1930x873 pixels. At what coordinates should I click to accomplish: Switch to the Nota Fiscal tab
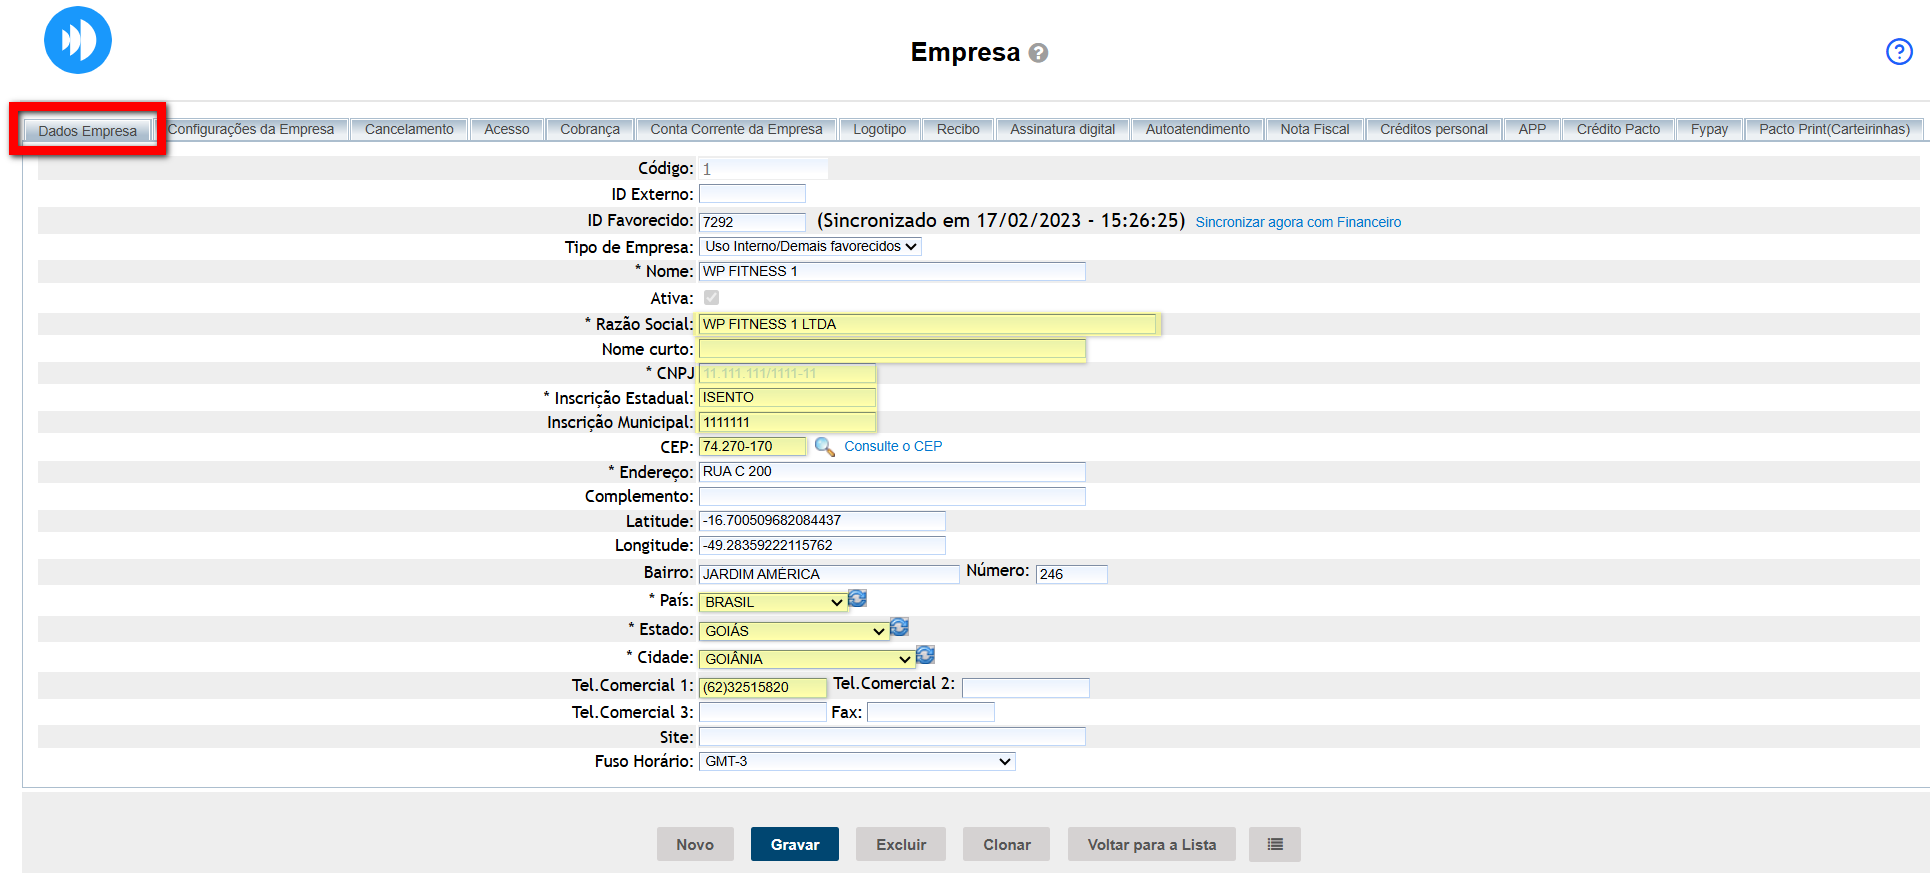click(x=1314, y=129)
